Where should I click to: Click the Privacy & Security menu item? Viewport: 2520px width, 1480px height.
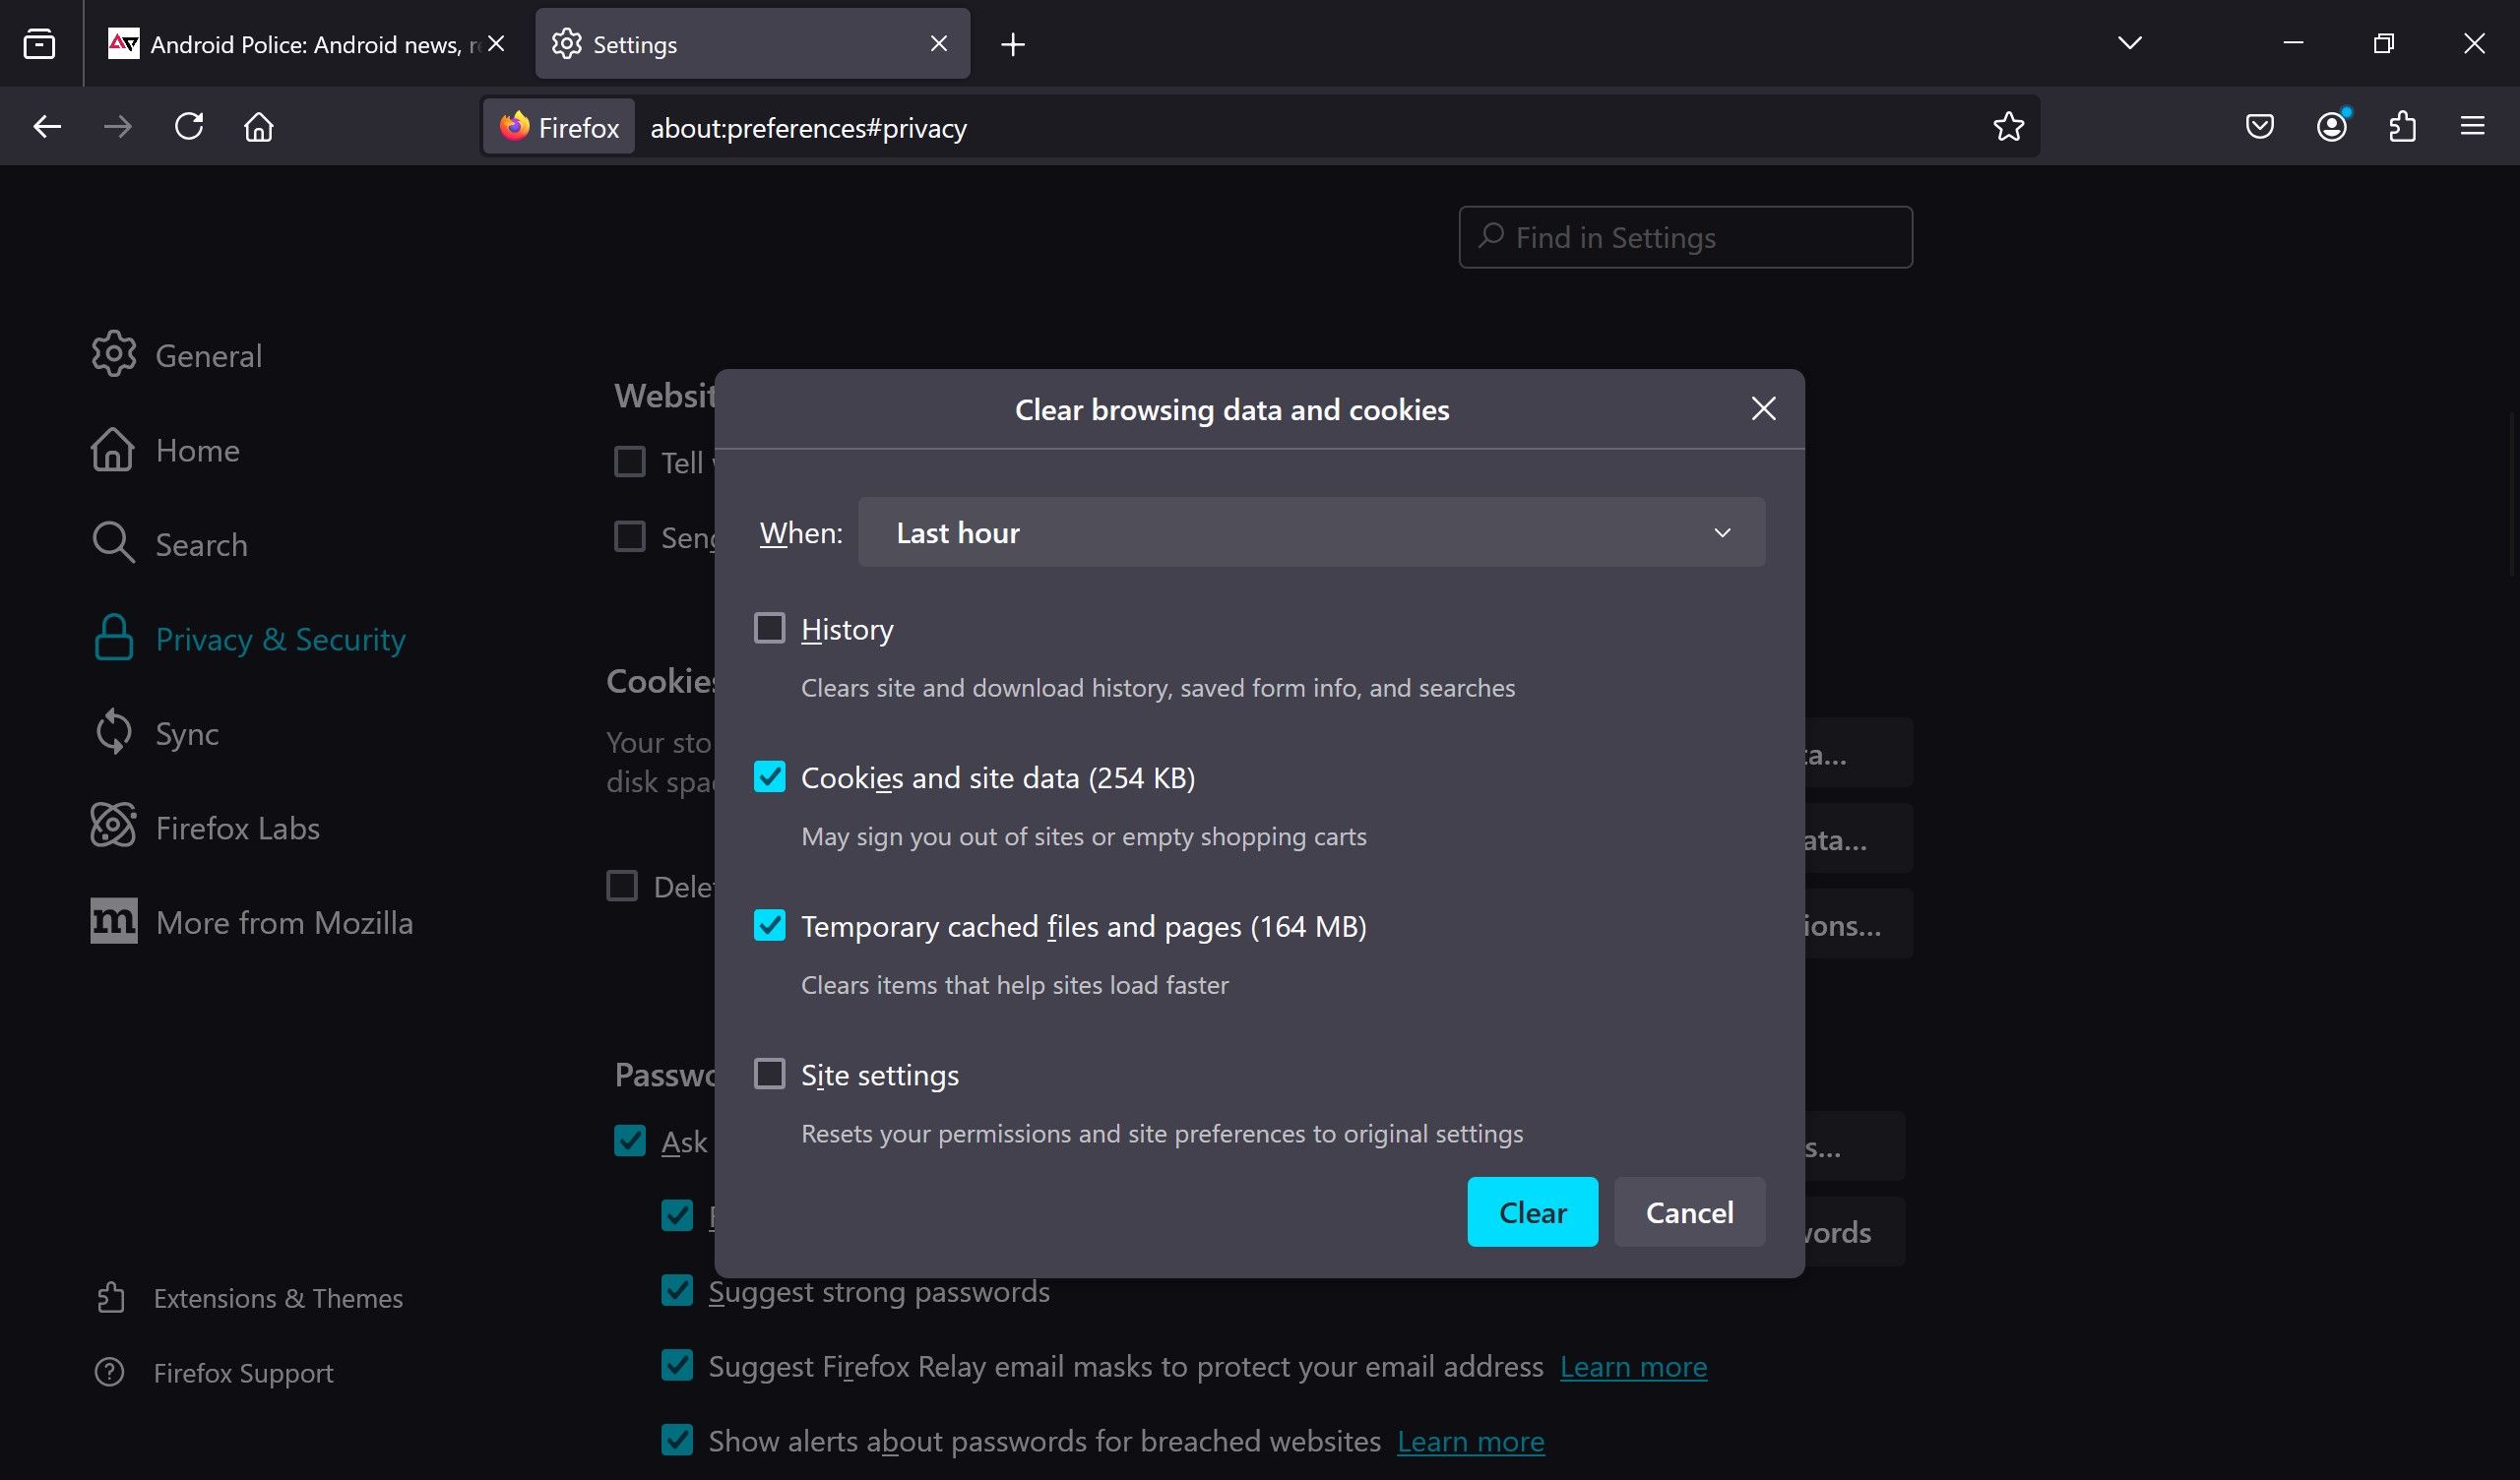pyautogui.click(x=281, y=638)
